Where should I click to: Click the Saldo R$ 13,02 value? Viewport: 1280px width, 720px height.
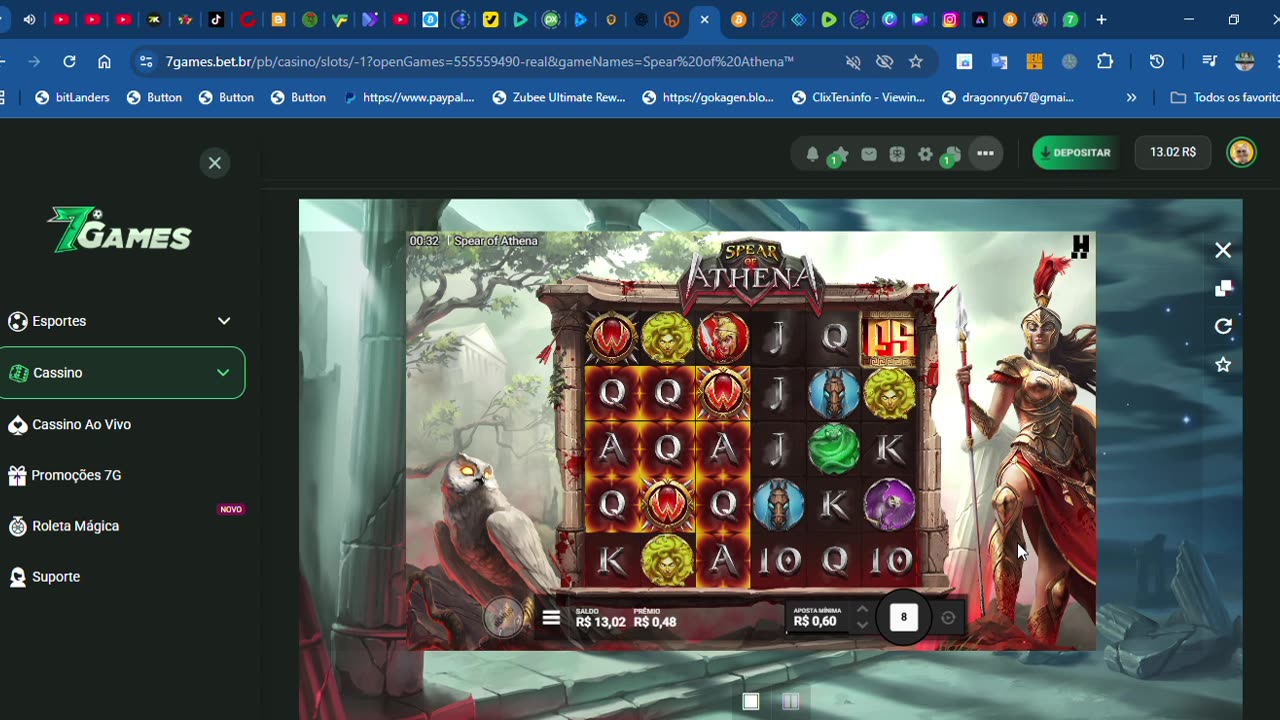600,622
